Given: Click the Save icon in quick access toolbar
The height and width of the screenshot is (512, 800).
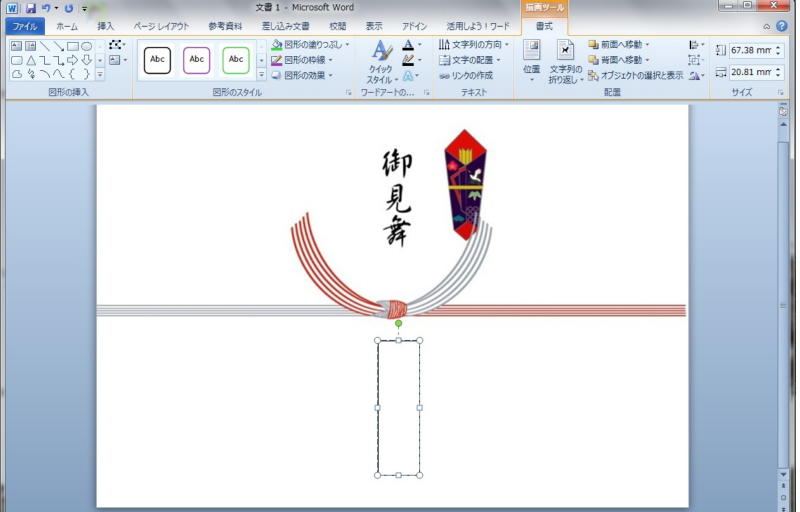Looking at the screenshot, I should pos(31,8).
